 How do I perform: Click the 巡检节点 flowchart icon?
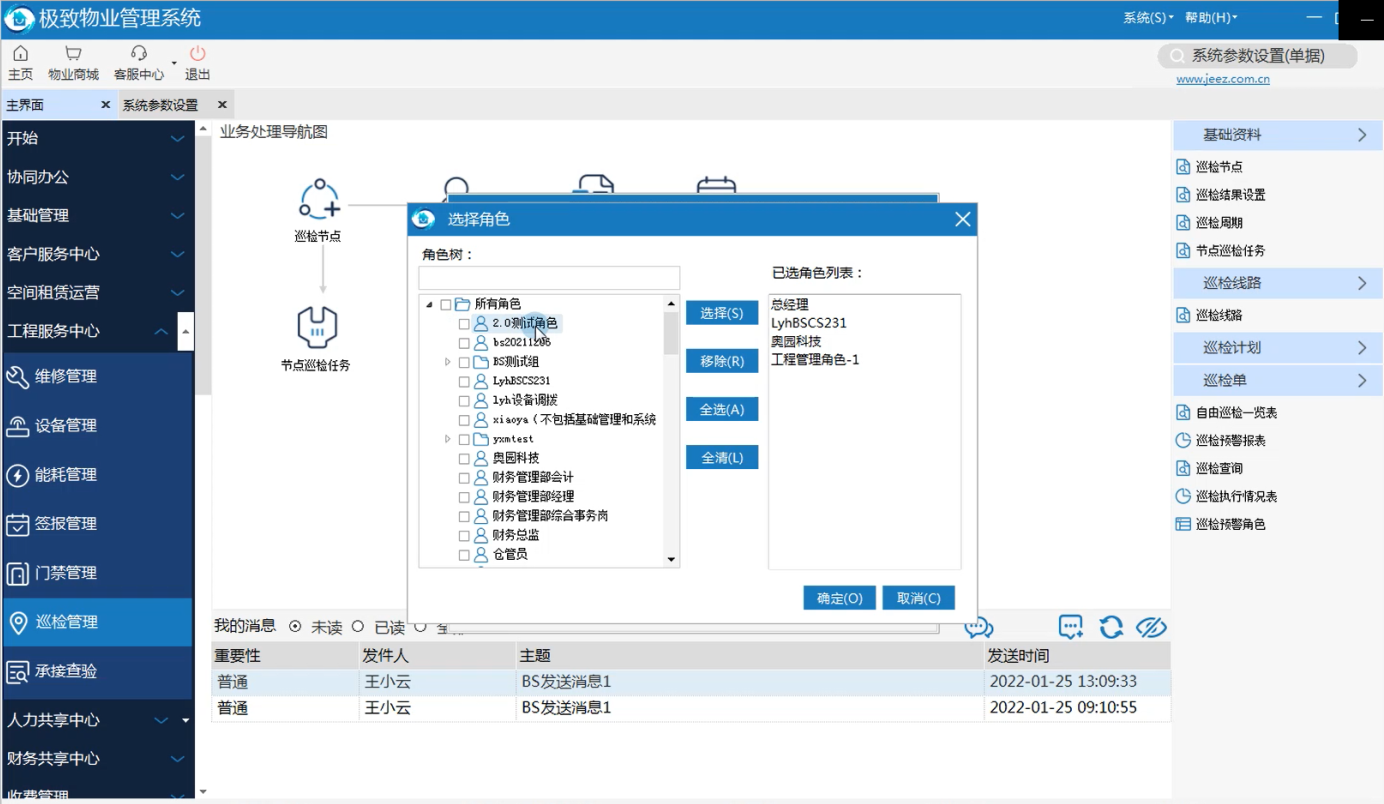pos(319,199)
